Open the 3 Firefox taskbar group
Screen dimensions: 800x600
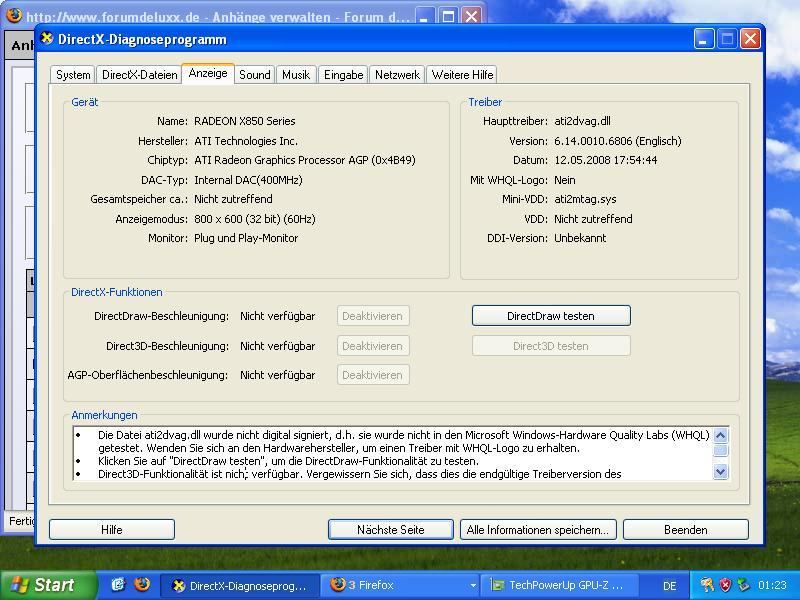398,585
